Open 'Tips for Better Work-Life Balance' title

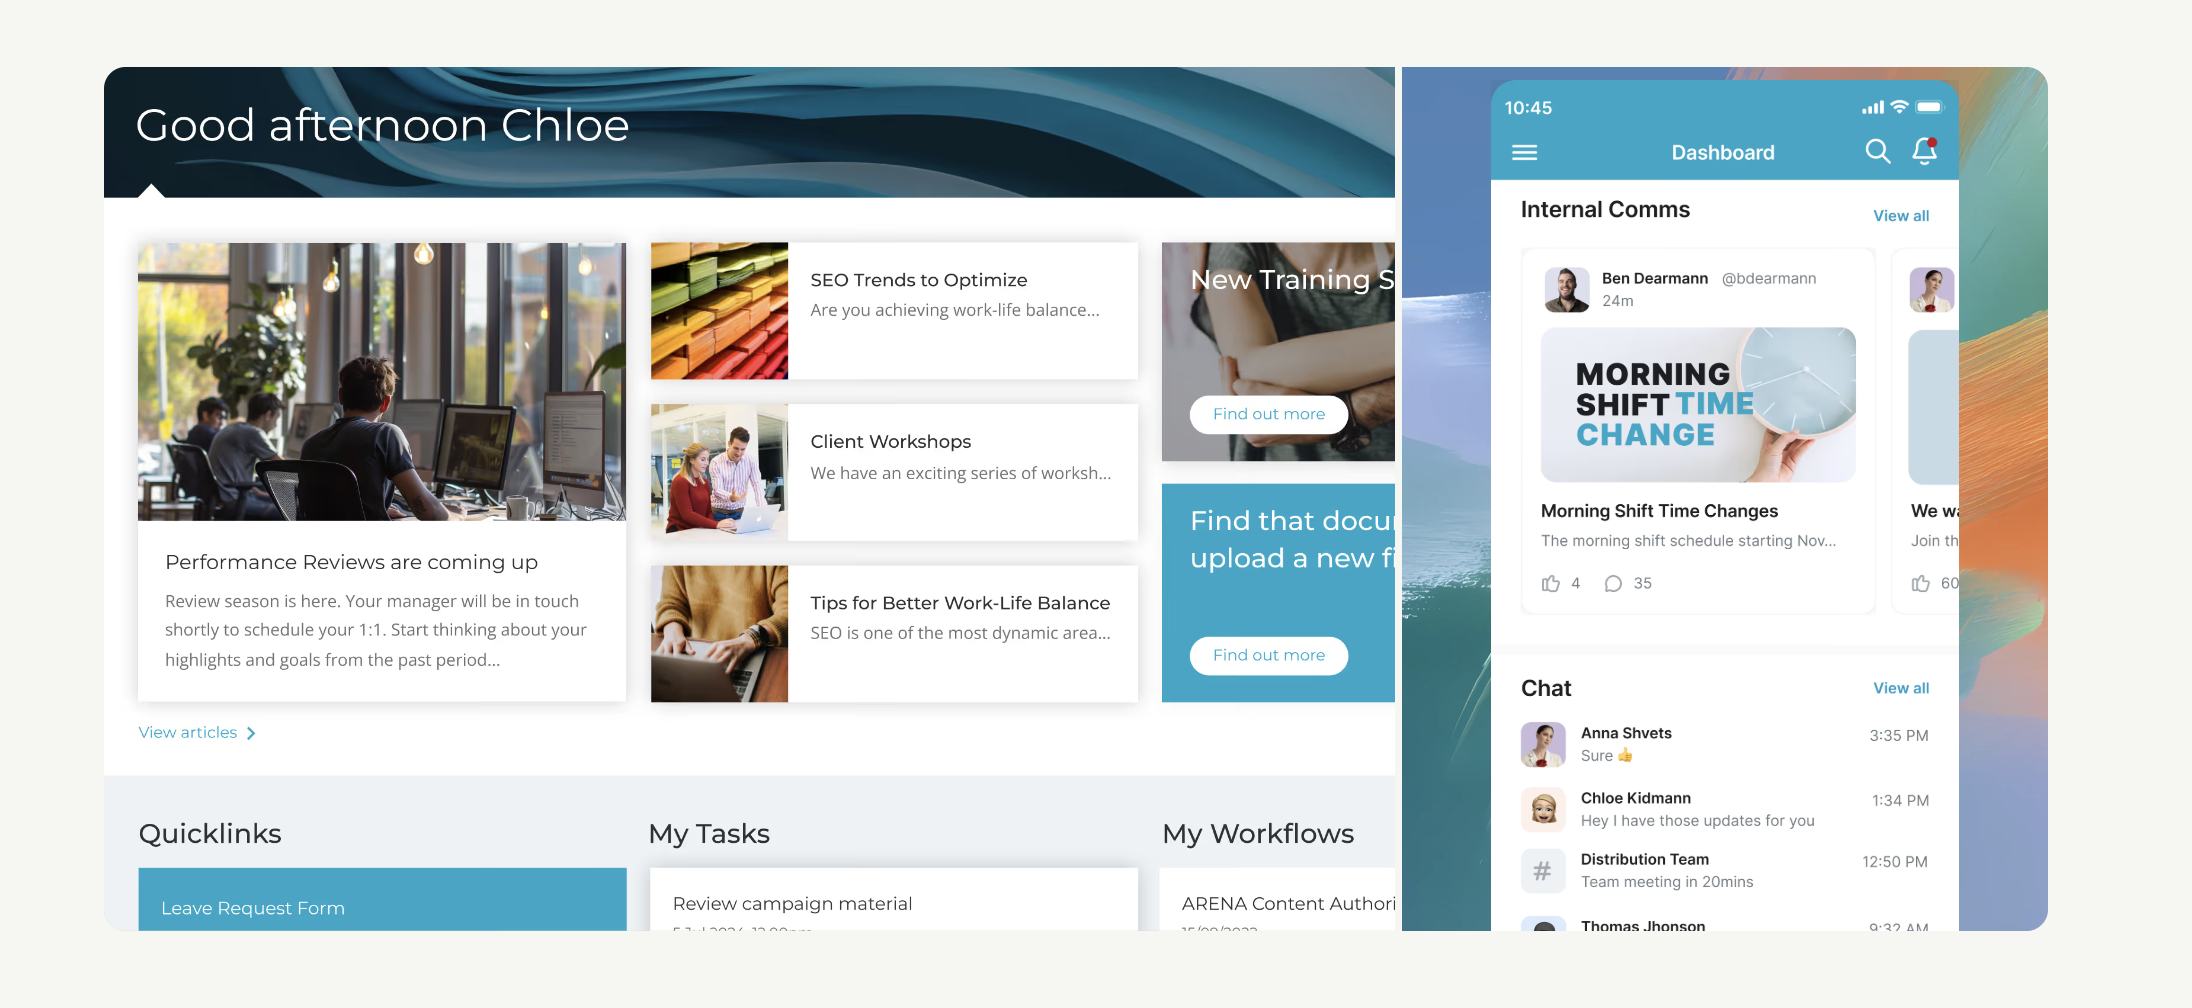959,603
